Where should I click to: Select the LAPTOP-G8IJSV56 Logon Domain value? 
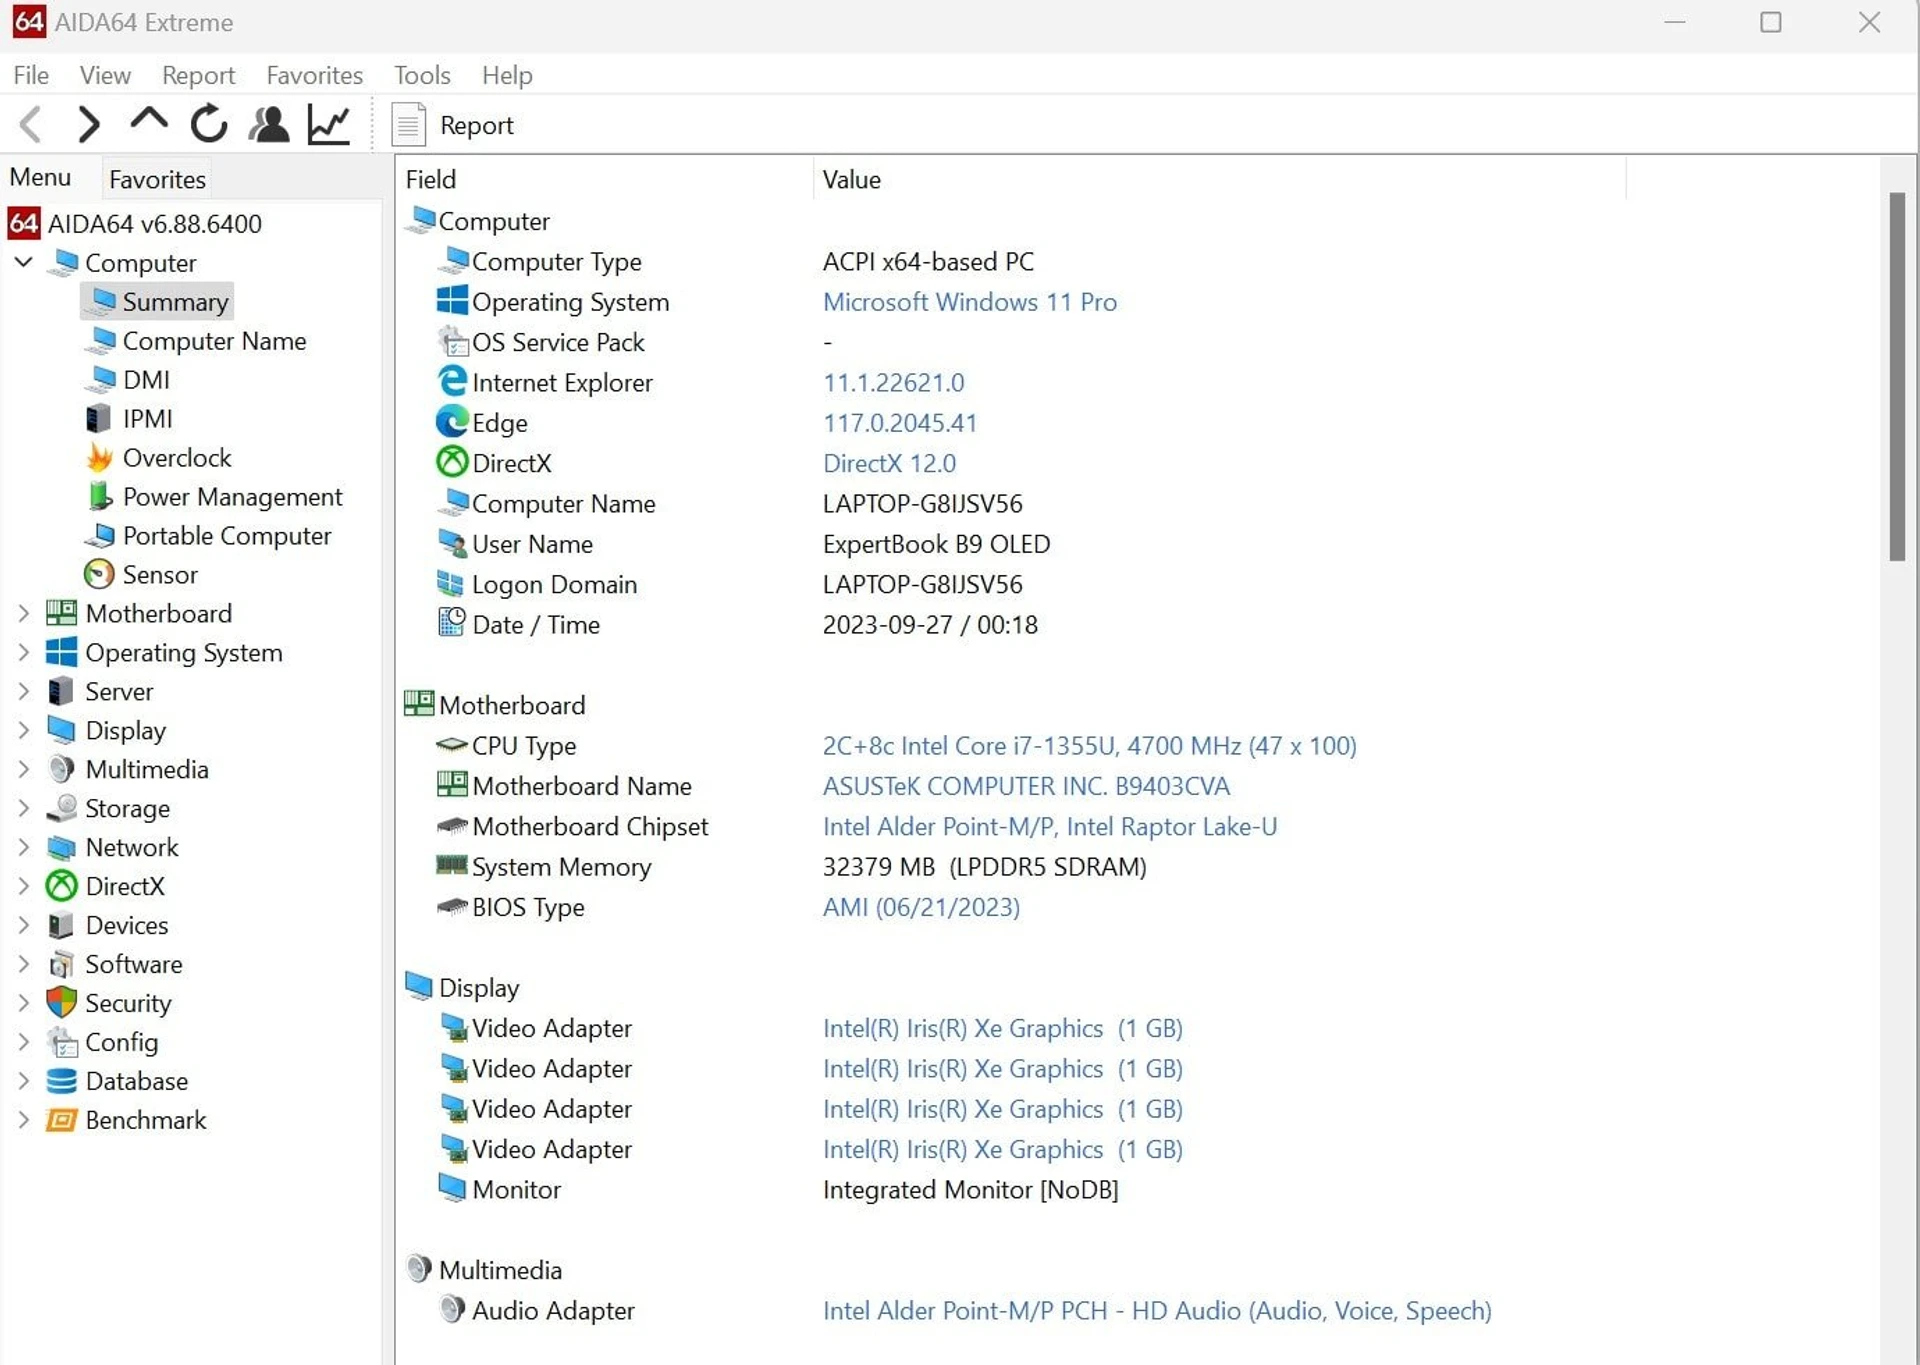click(922, 584)
